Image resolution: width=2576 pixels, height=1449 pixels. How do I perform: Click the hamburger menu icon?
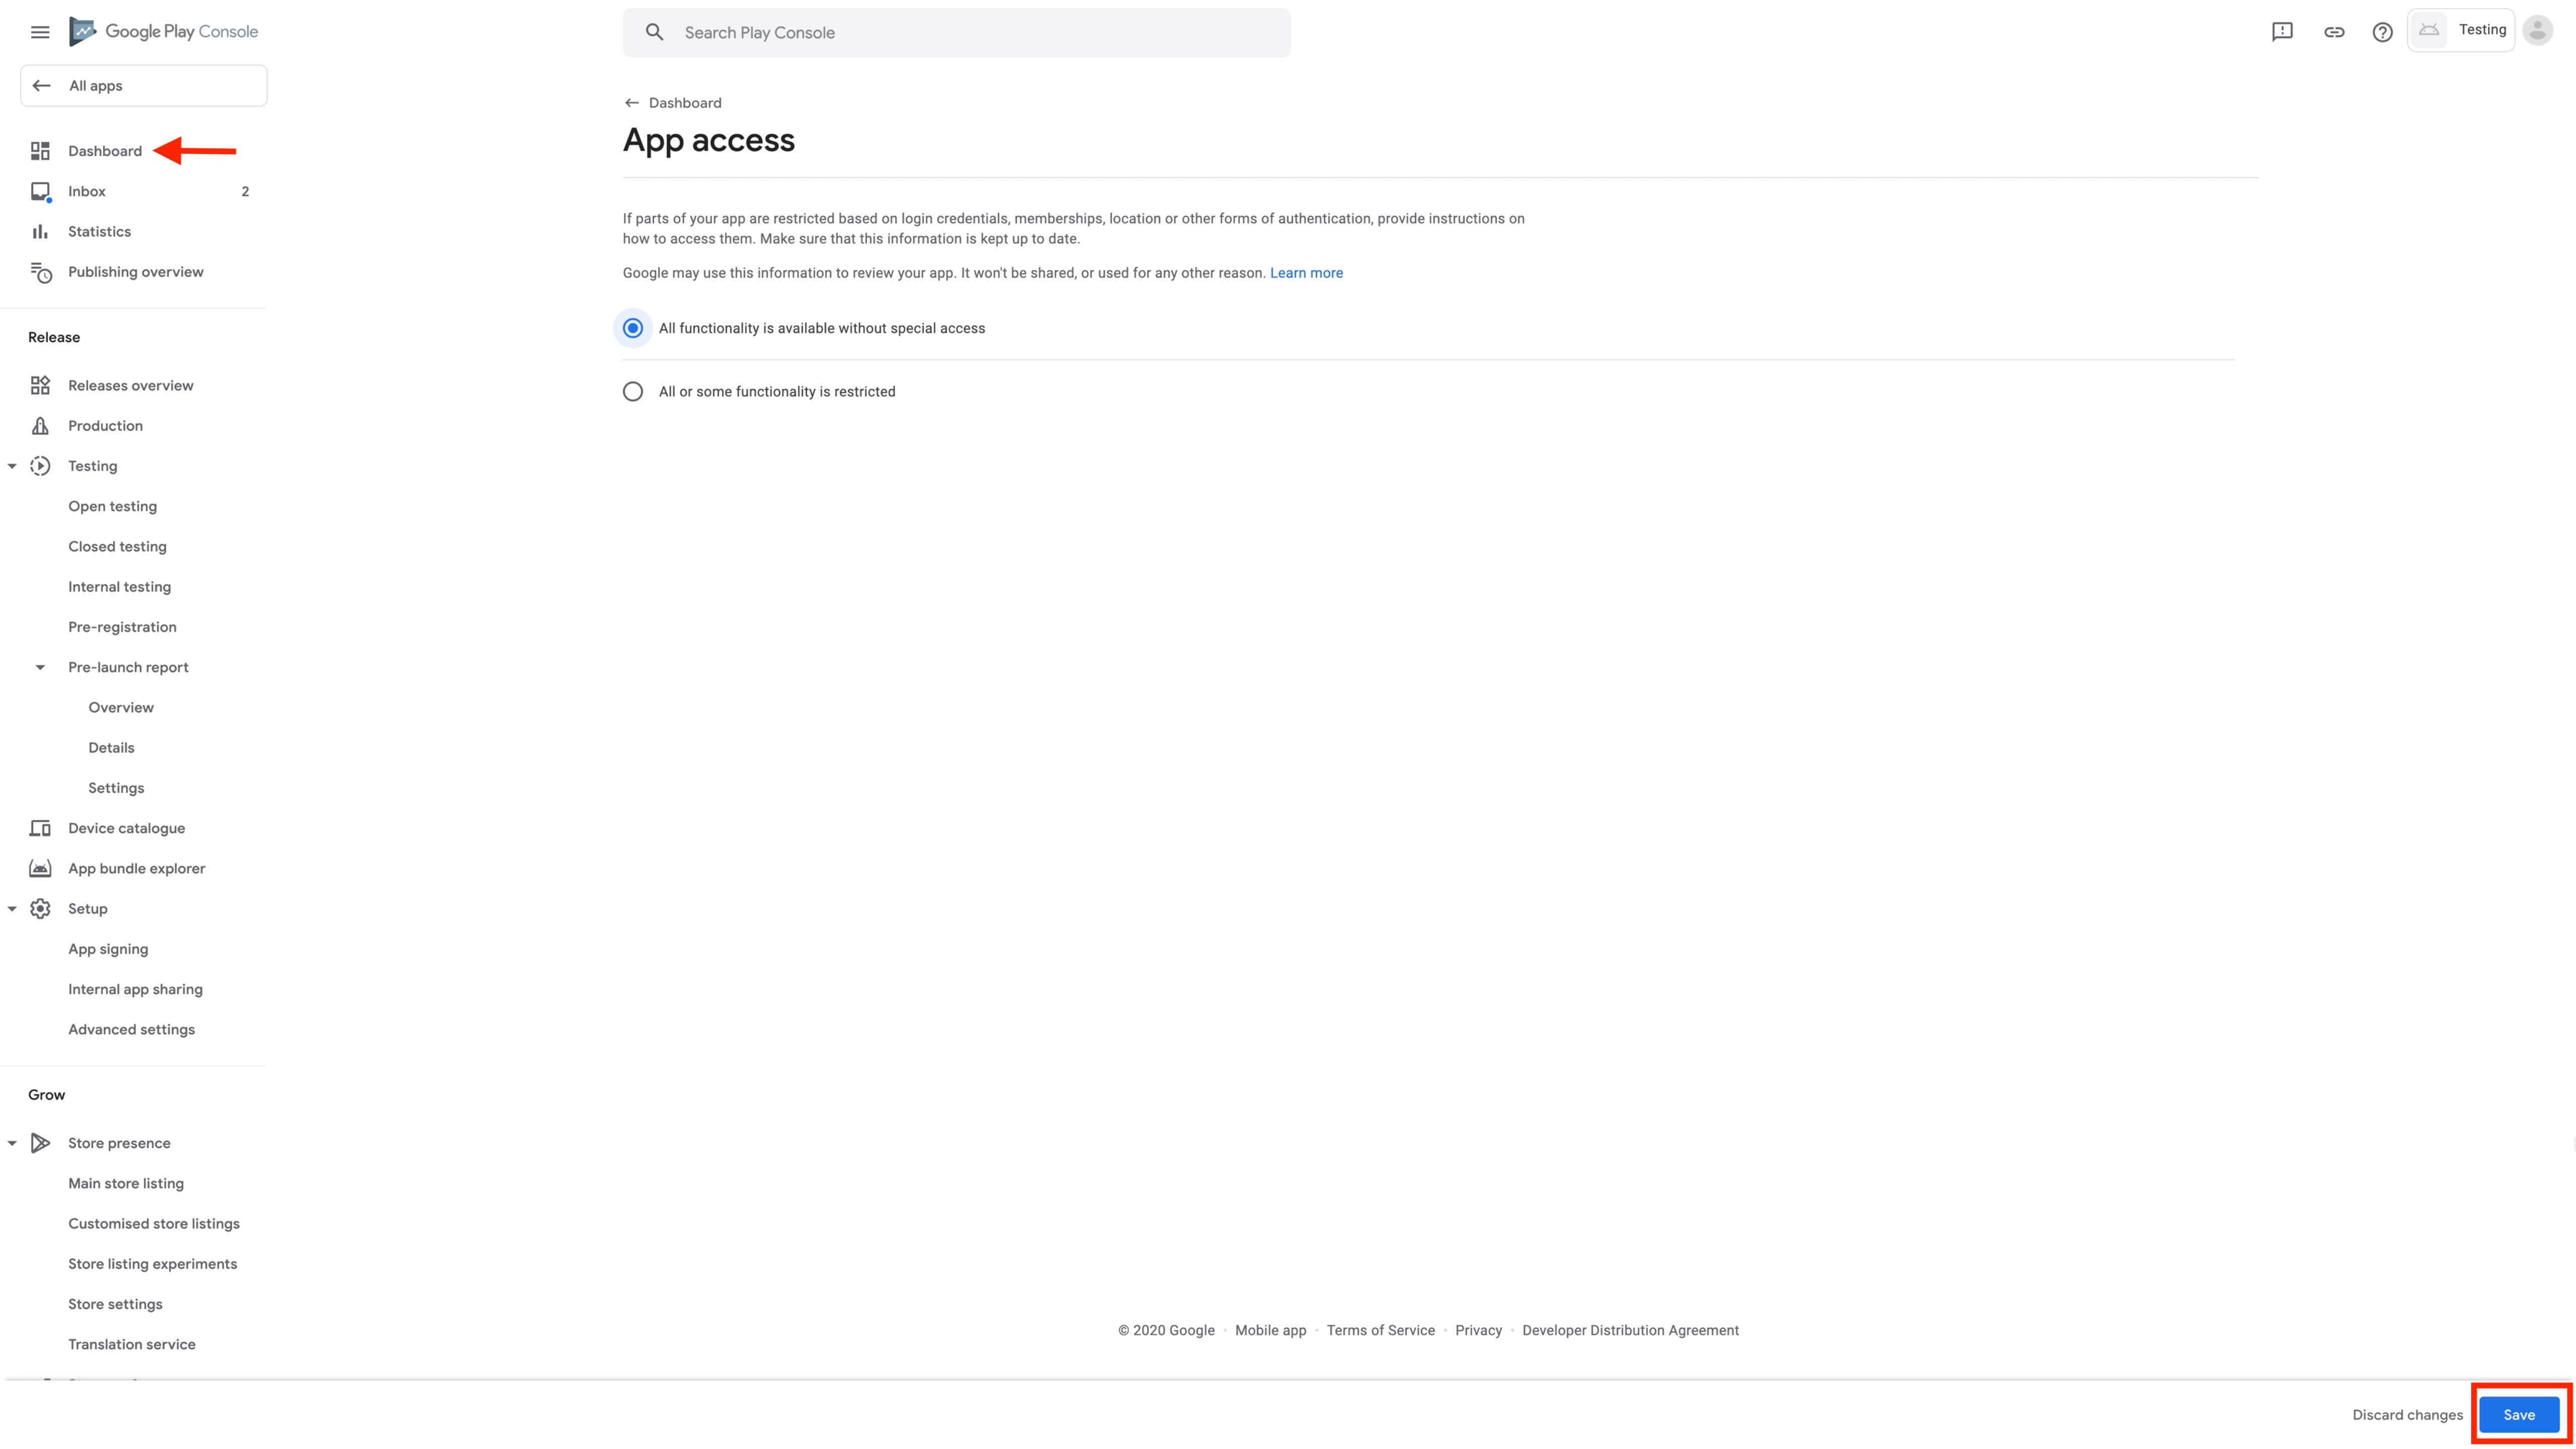coord(40,32)
